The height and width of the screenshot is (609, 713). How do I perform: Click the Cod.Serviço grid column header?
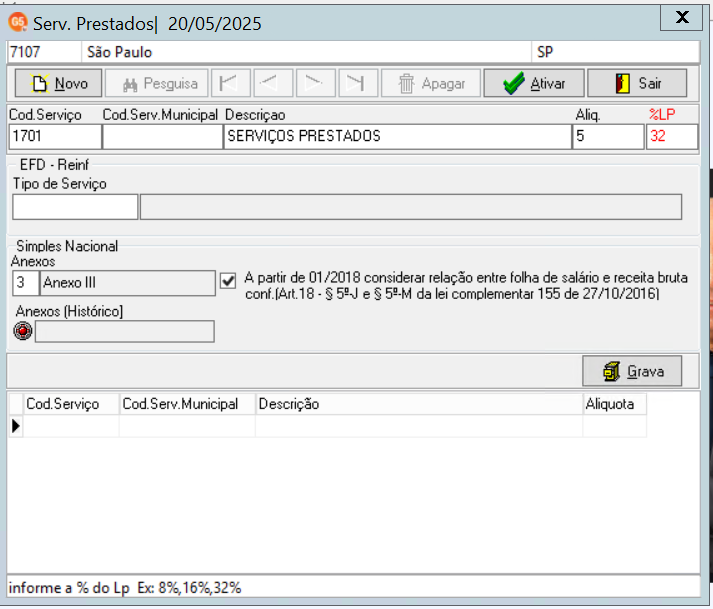coord(71,404)
